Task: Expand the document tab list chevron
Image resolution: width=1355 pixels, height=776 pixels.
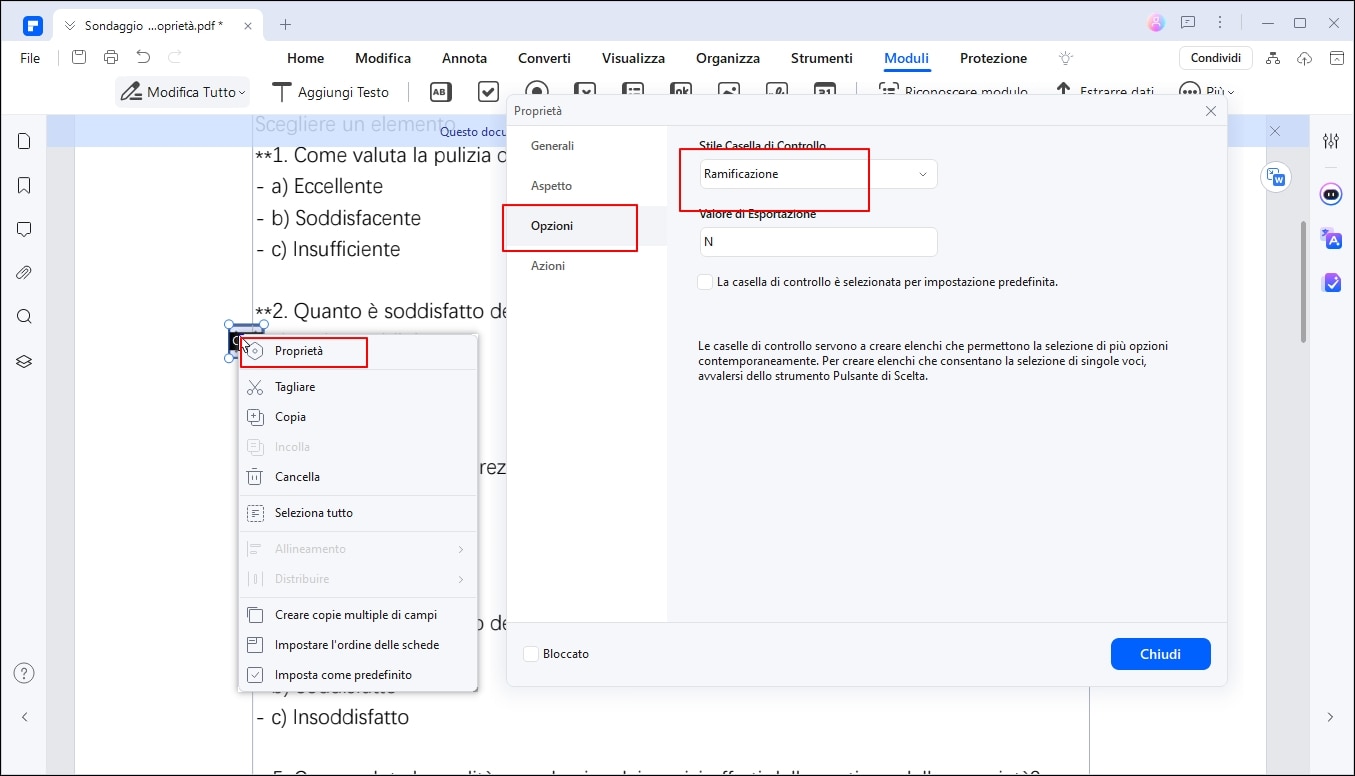Action: coord(69,24)
